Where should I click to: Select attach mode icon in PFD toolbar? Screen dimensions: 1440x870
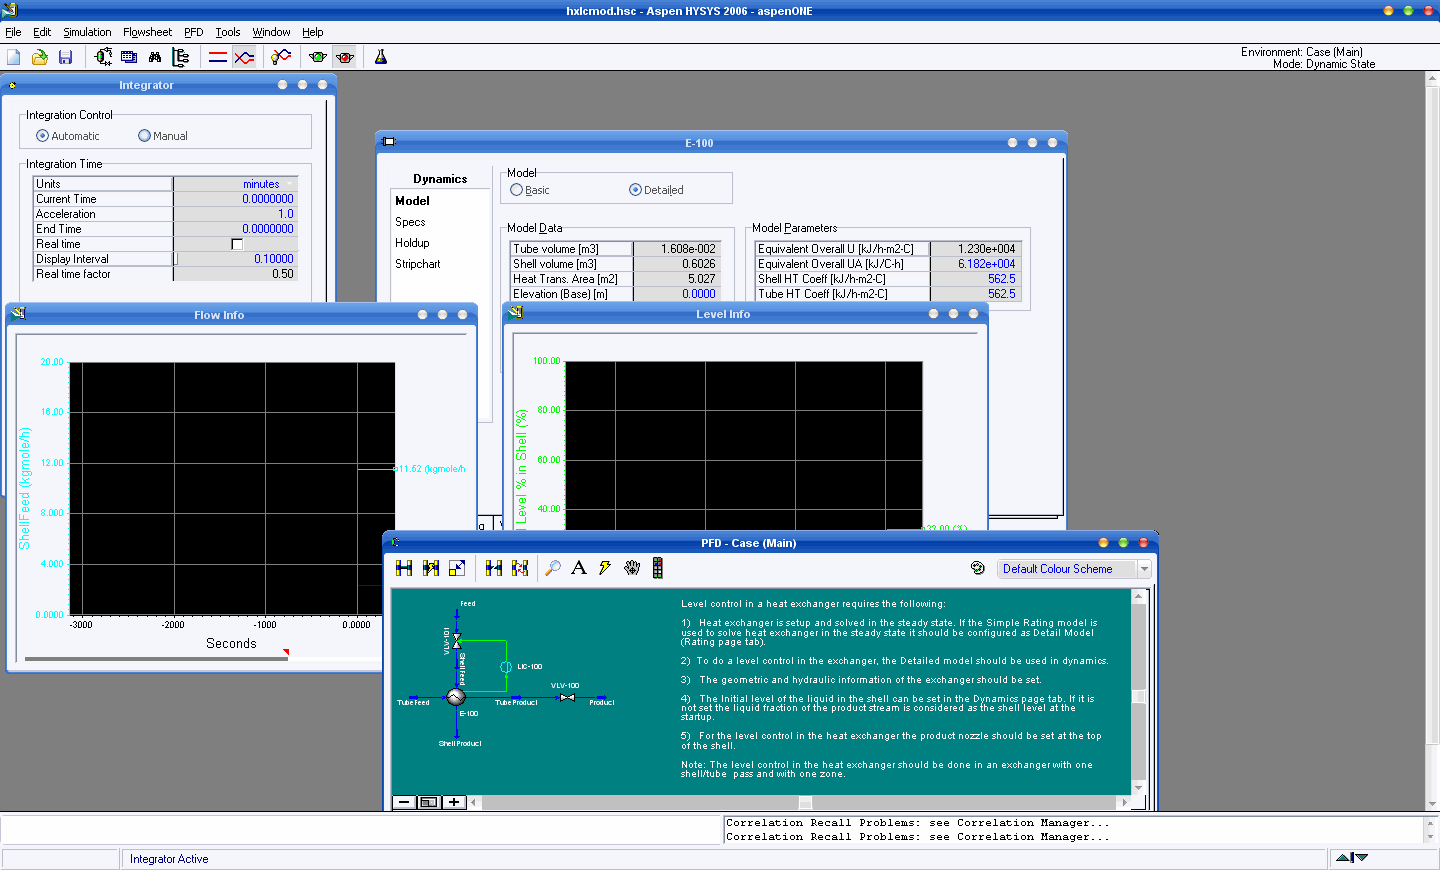pyautogui.click(x=404, y=568)
